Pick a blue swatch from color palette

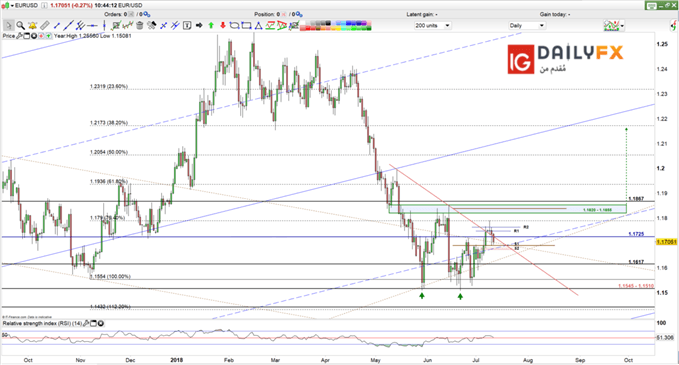pos(350,23)
